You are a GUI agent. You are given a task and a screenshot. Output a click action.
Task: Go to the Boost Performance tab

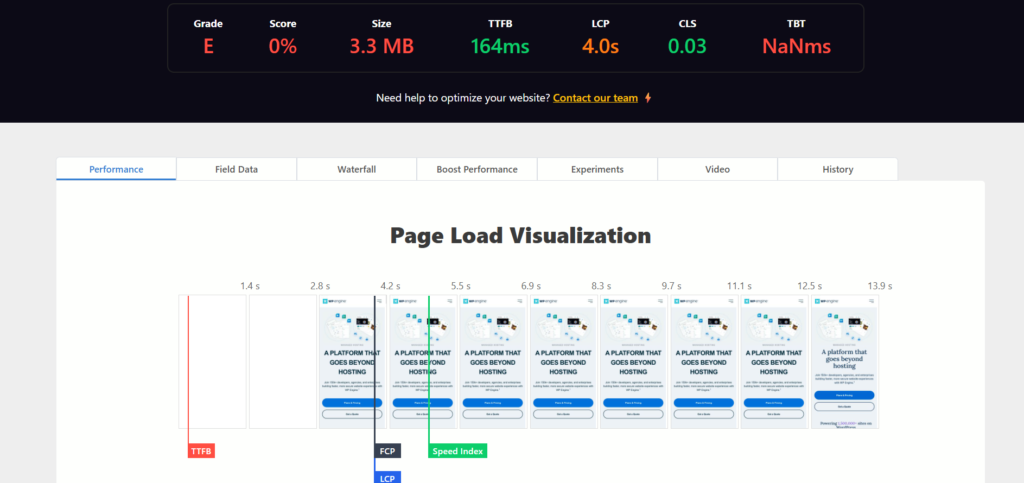pos(477,169)
